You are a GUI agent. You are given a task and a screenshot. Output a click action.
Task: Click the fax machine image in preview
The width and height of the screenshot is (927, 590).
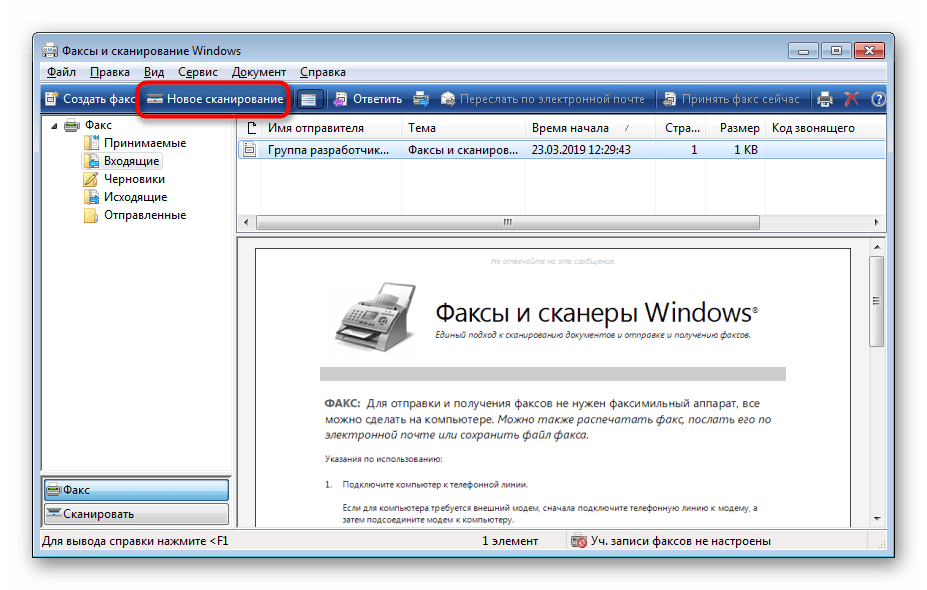[377, 316]
